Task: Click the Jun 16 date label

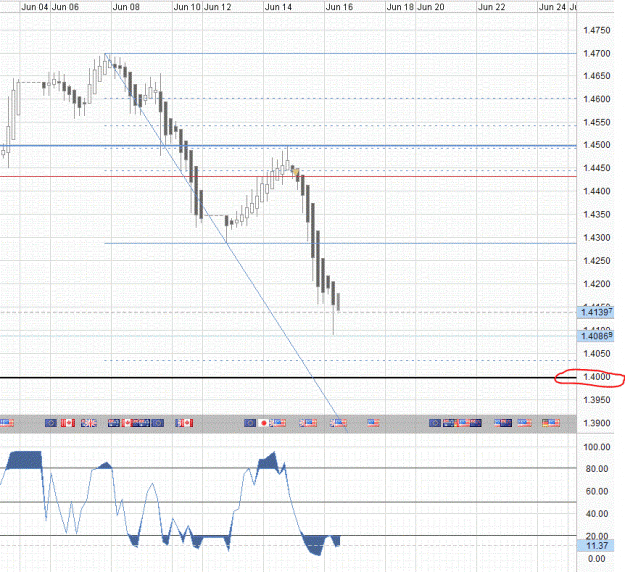Action: tap(339, 7)
